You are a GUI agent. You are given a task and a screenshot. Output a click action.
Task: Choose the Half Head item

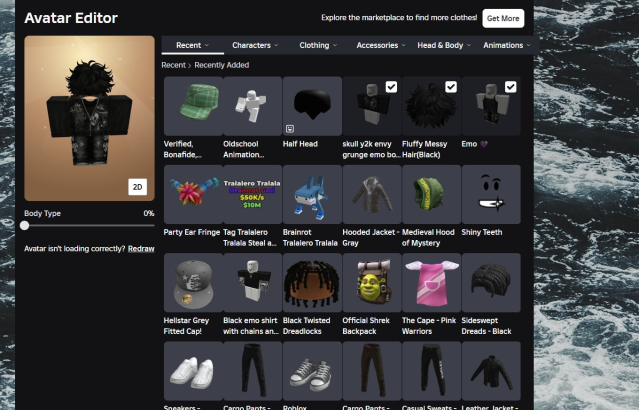(311, 106)
